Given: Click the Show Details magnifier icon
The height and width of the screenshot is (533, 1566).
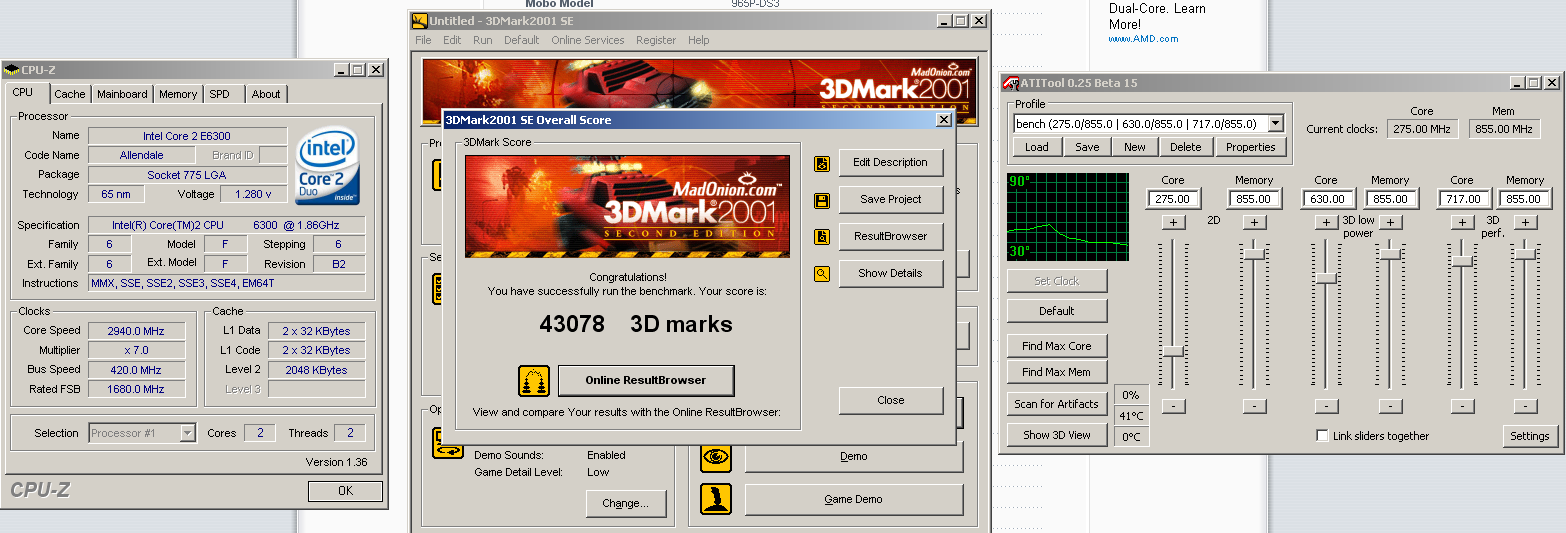Looking at the screenshot, I should (x=822, y=273).
